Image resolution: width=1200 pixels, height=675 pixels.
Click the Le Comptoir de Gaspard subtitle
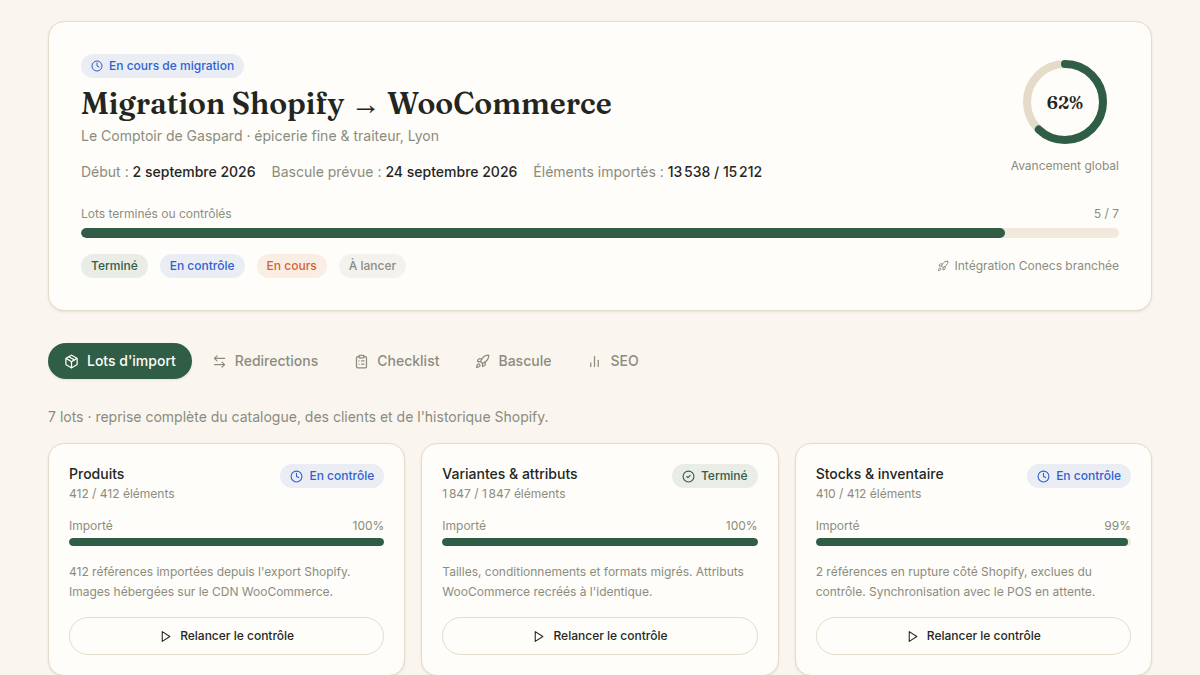pos(260,136)
